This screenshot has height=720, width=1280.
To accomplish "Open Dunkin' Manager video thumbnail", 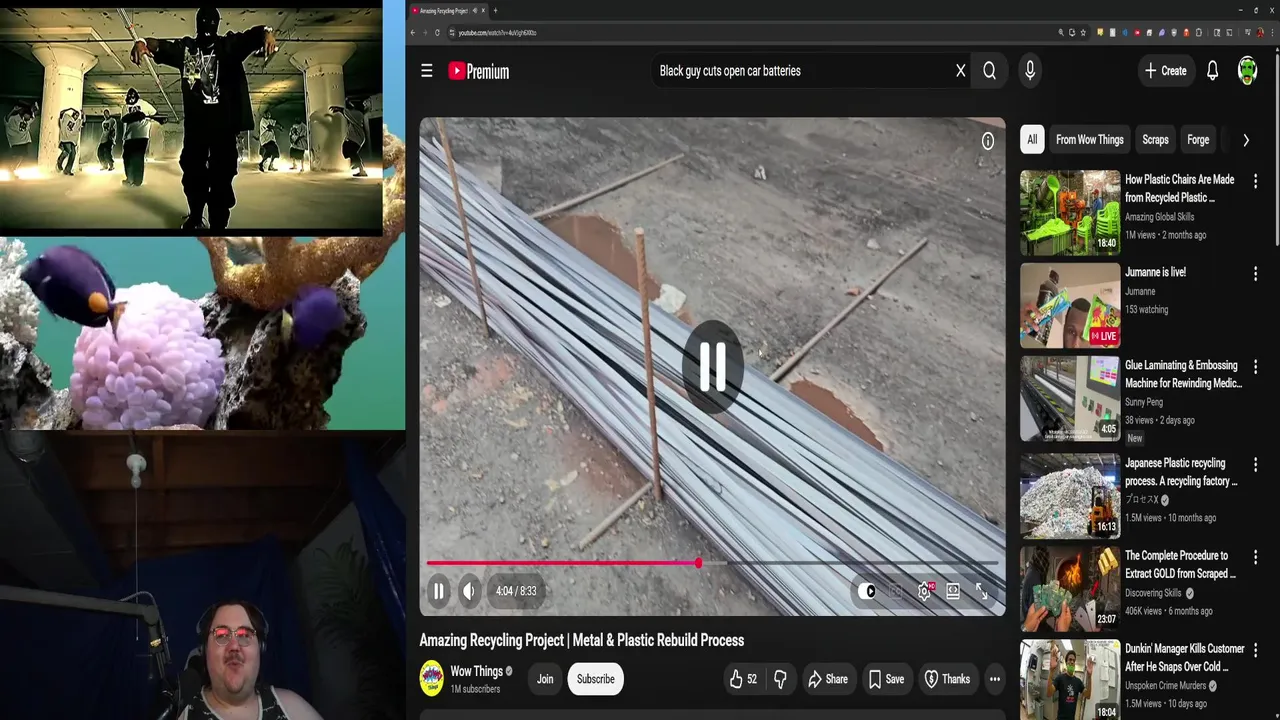I will coord(1070,680).
